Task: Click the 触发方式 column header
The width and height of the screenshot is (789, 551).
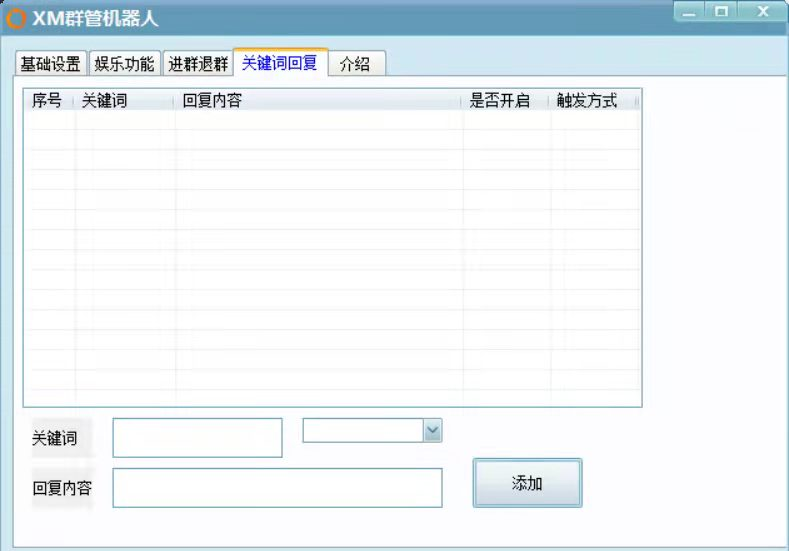Action: click(x=593, y=100)
